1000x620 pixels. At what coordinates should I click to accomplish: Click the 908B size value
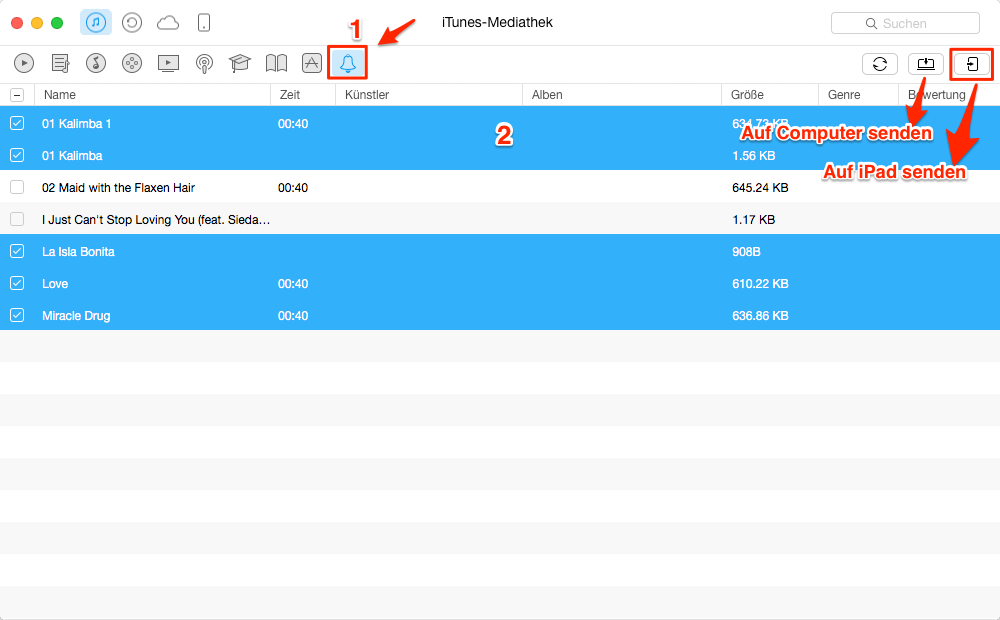pyautogui.click(x=746, y=252)
